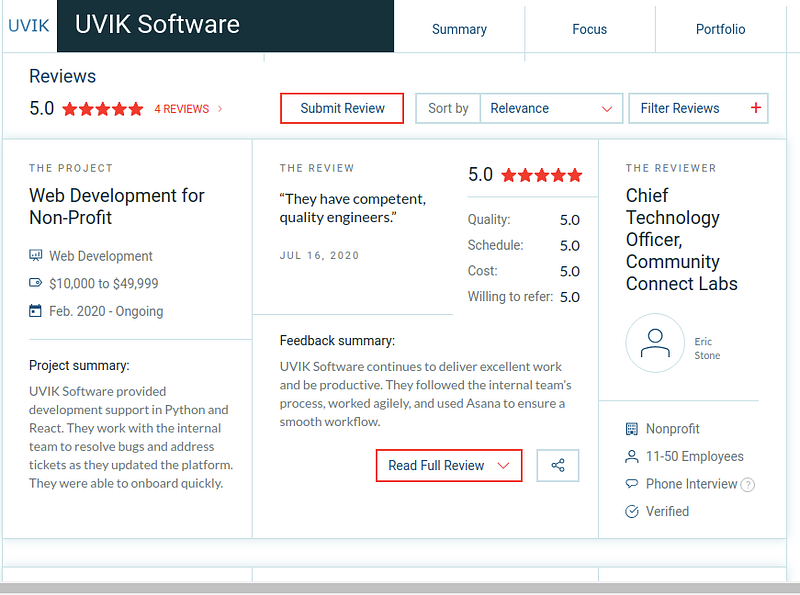Expand the Filter Reviews panel
Image resolution: width=800 pixels, height=595 pixels.
coord(697,108)
